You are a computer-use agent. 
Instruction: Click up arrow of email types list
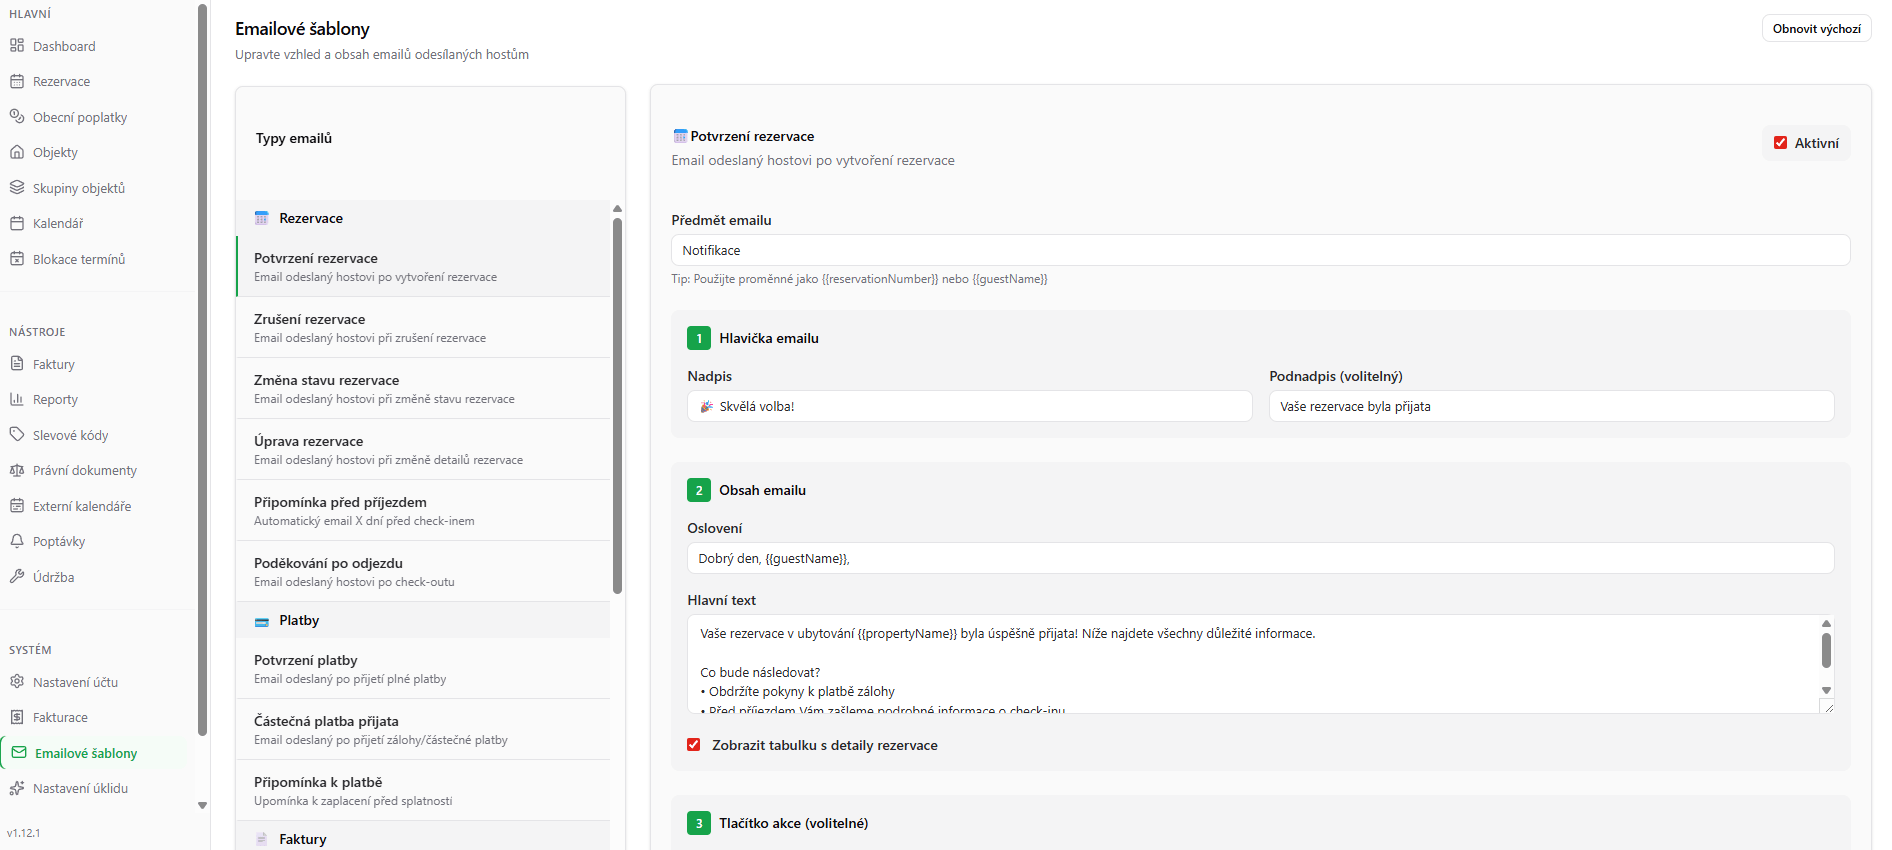pyautogui.click(x=617, y=209)
